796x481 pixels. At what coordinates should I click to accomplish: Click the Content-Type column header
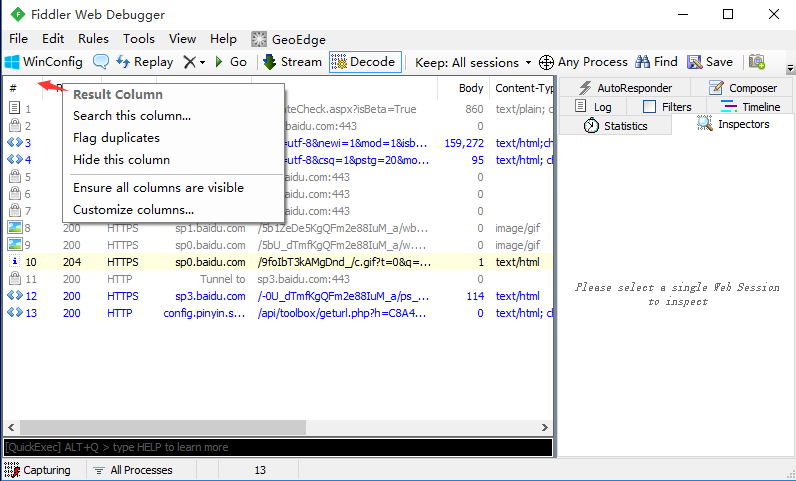(x=523, y=88)
